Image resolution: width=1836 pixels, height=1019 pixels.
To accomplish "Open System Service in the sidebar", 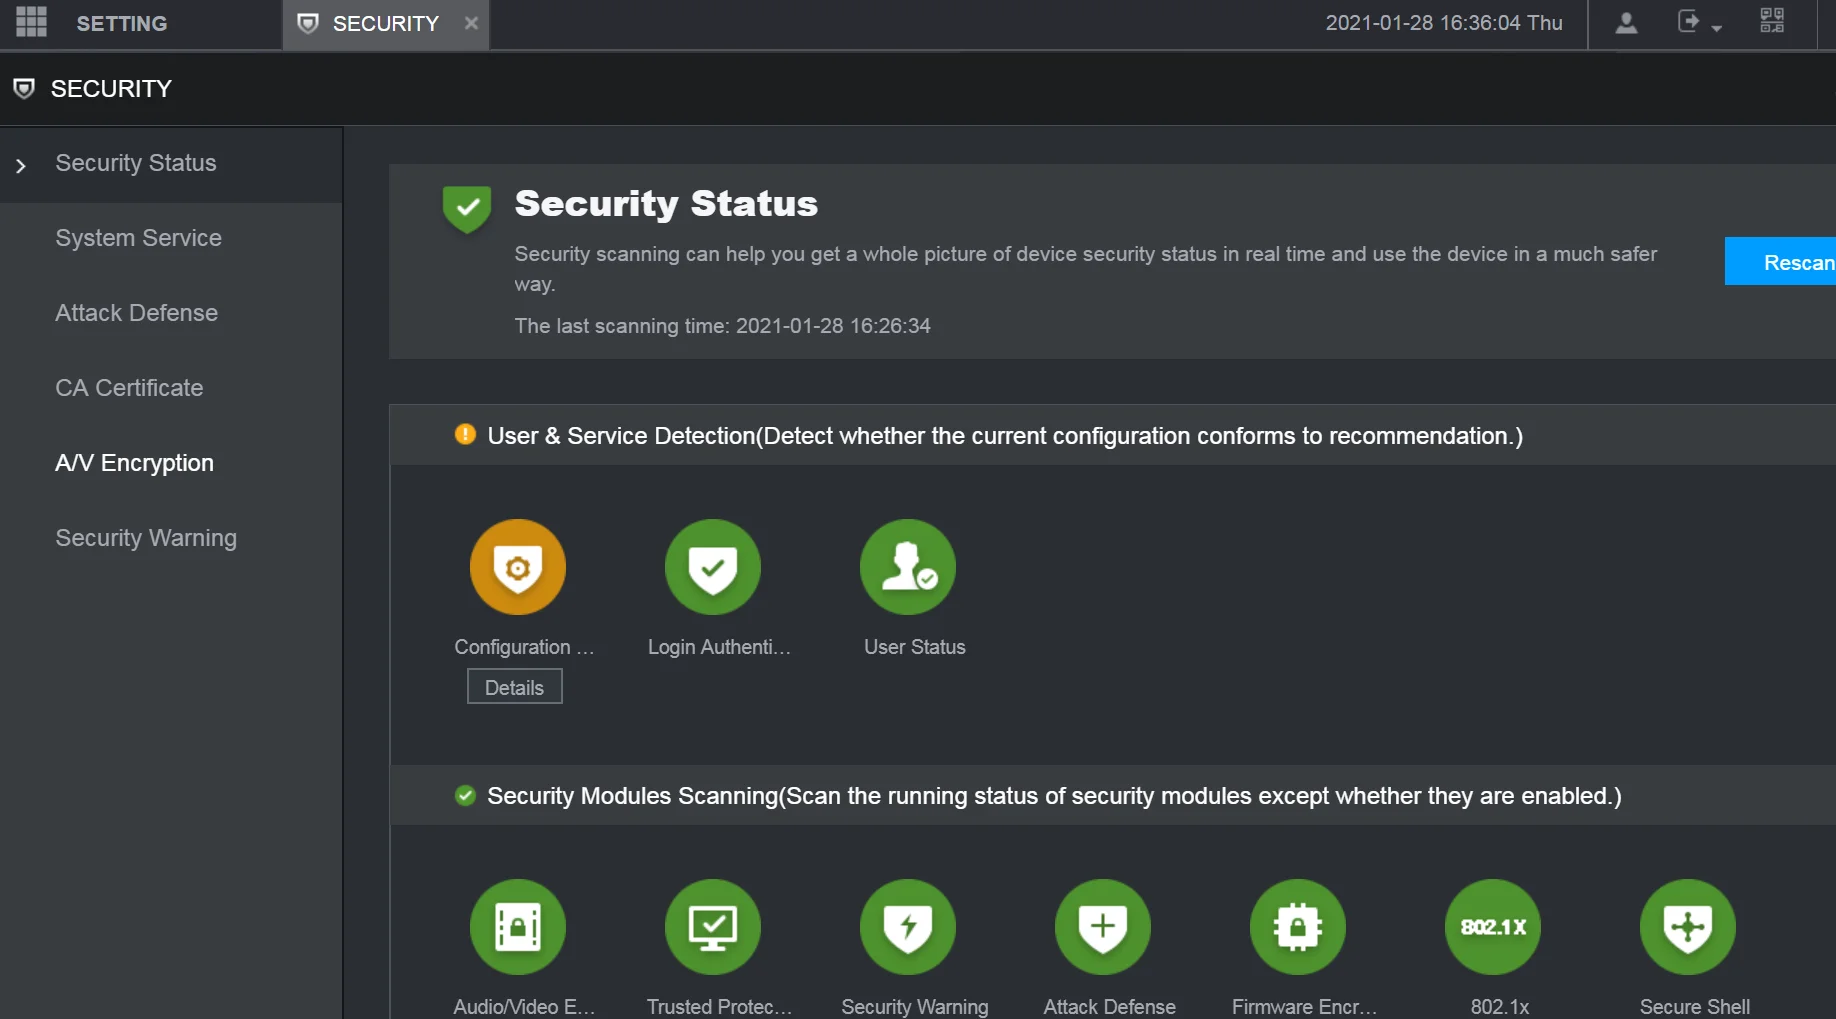I will [x=139, y=238].
